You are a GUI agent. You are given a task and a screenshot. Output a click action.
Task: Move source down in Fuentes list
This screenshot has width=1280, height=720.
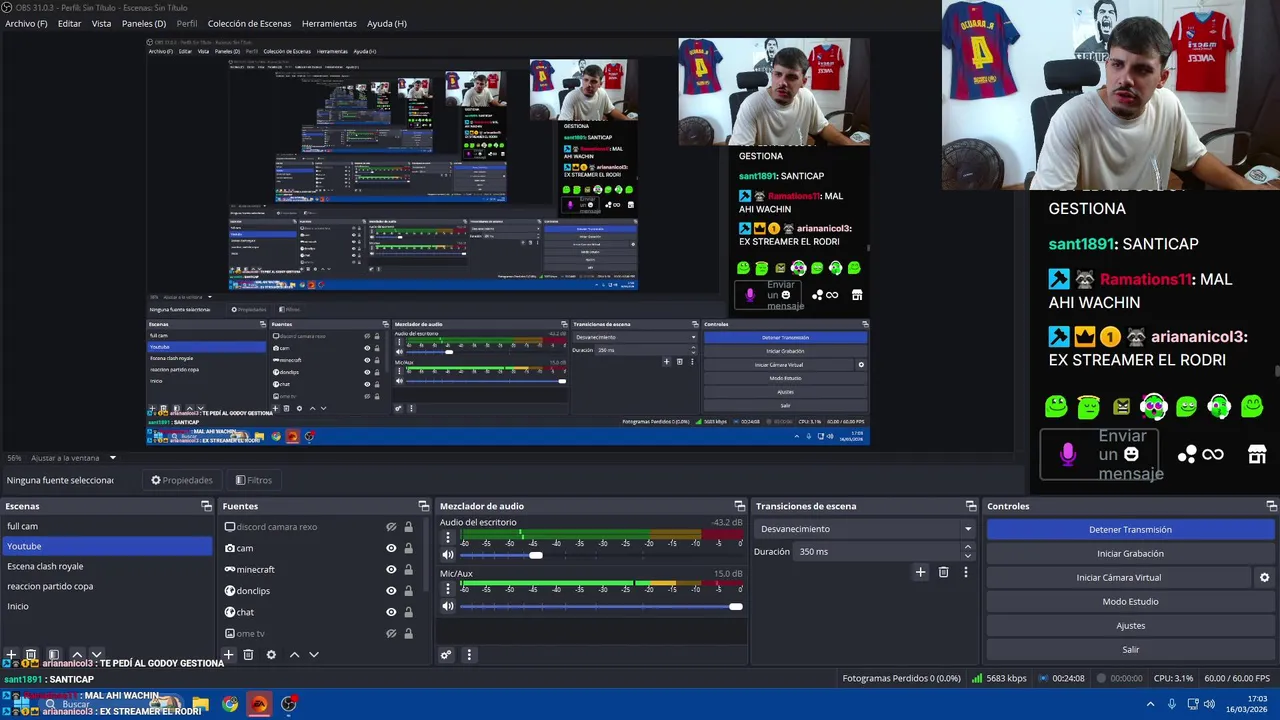(x=314, y=655)
